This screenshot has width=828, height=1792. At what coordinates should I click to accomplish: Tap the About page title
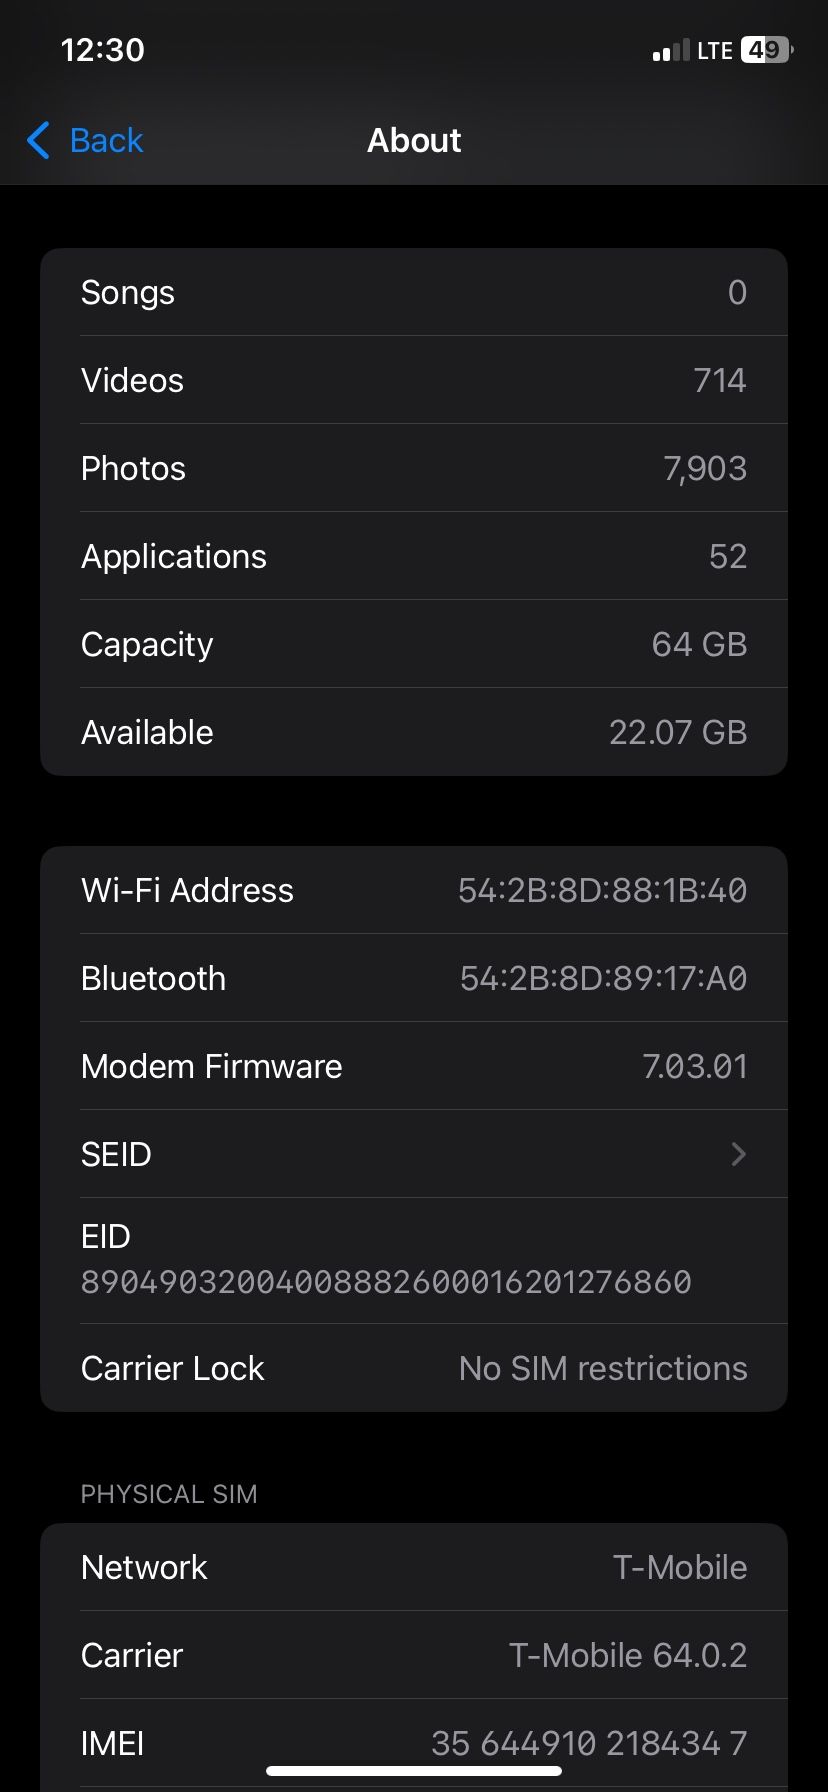tap(414, 141)
